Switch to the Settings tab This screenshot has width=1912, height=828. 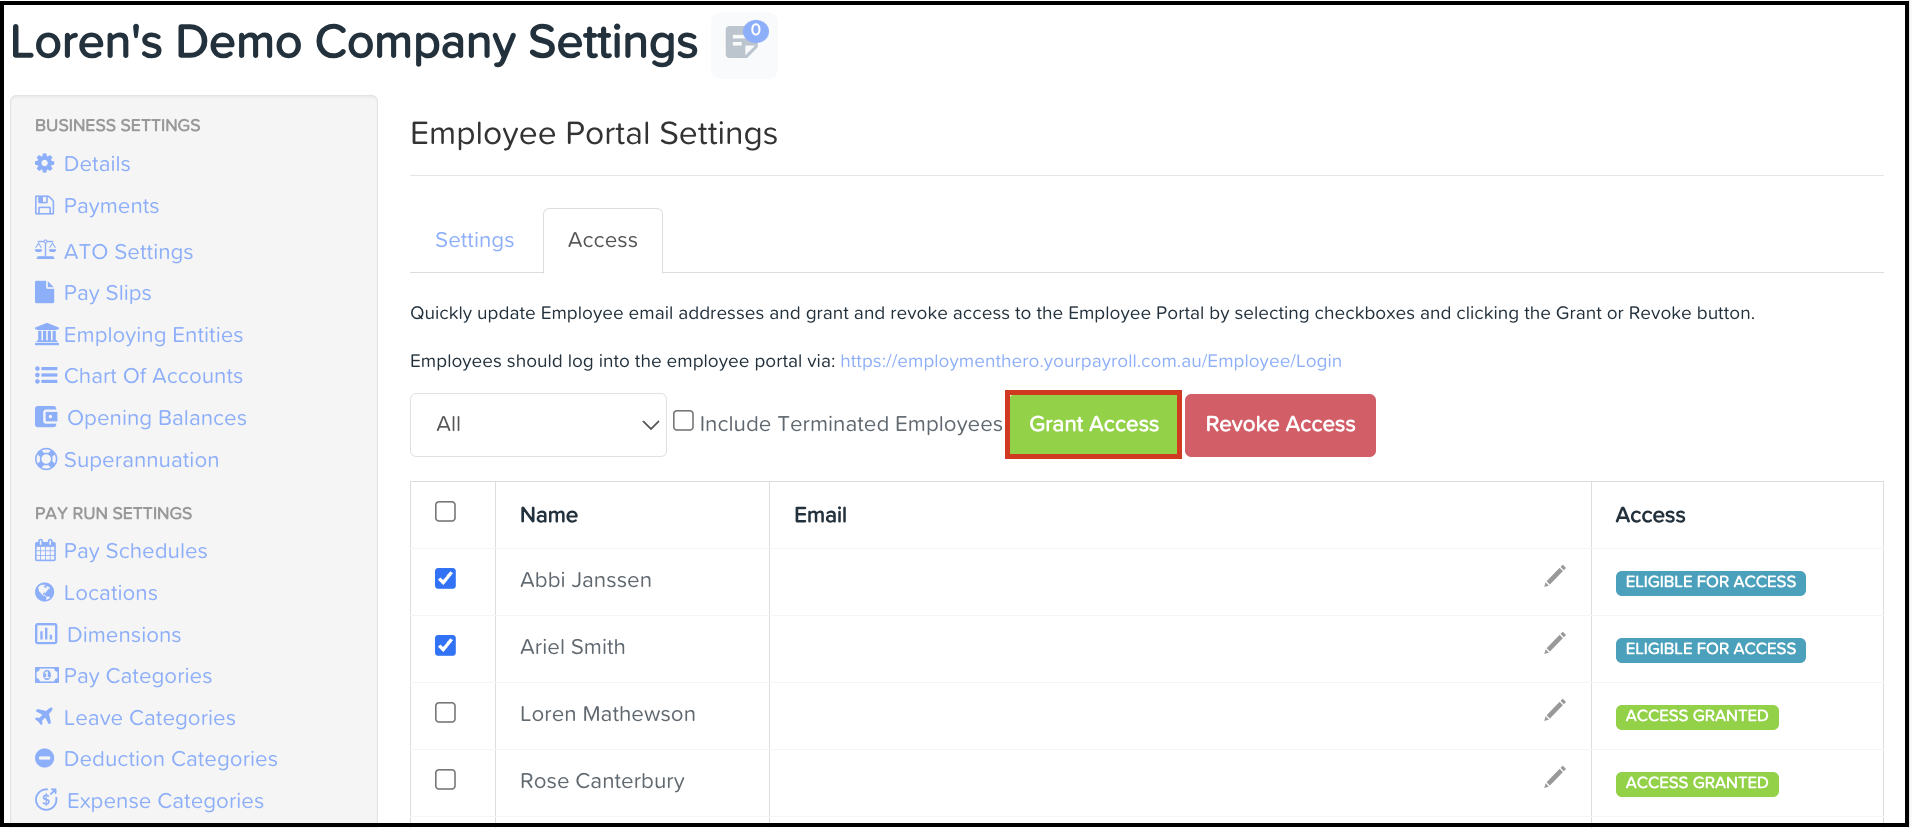click(475, 240)
